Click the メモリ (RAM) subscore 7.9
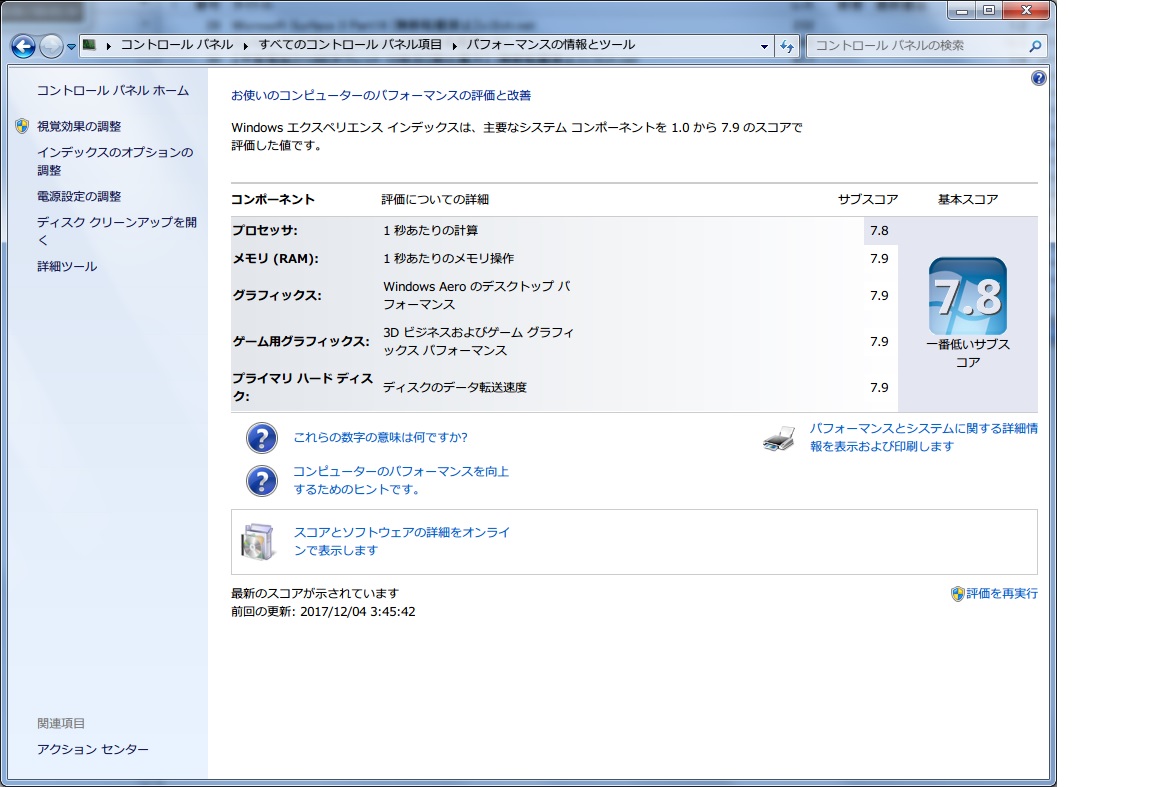 pos(879,259)
